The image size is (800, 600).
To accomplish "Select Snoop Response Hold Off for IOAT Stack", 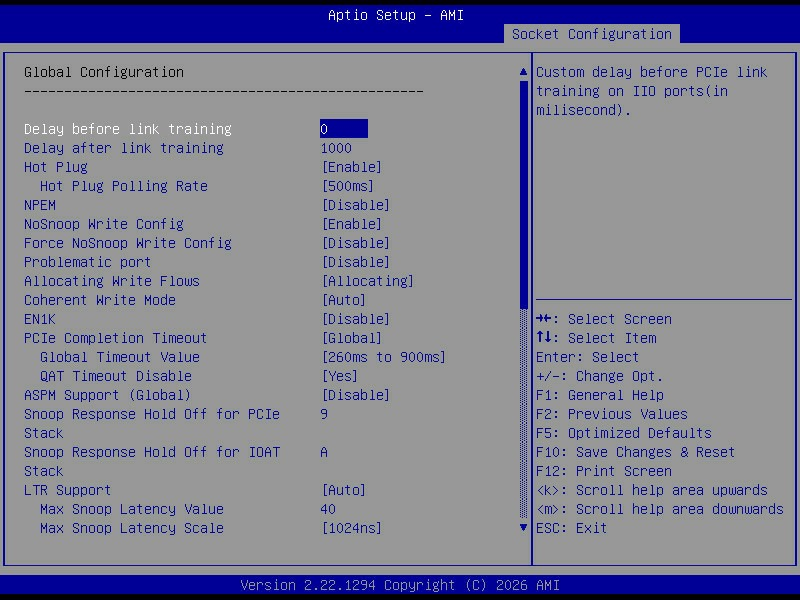I will point(152,462).
